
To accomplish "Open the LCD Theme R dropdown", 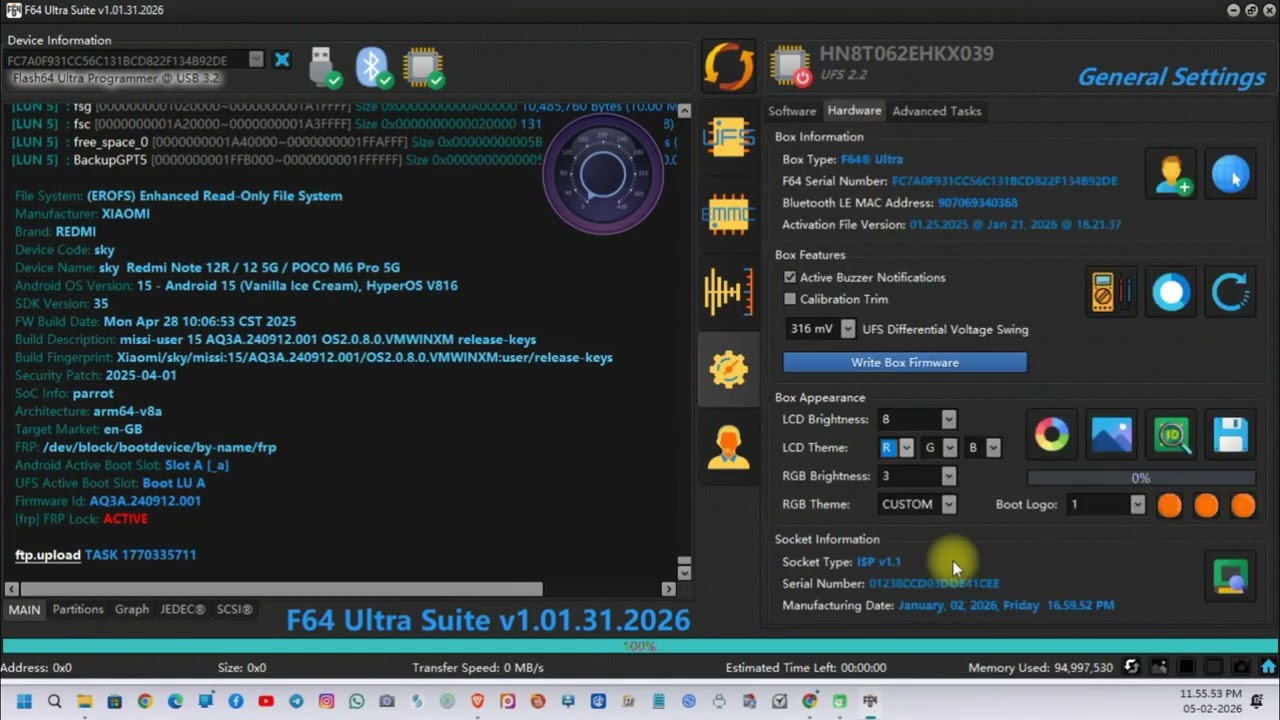I will click(906, 448).
